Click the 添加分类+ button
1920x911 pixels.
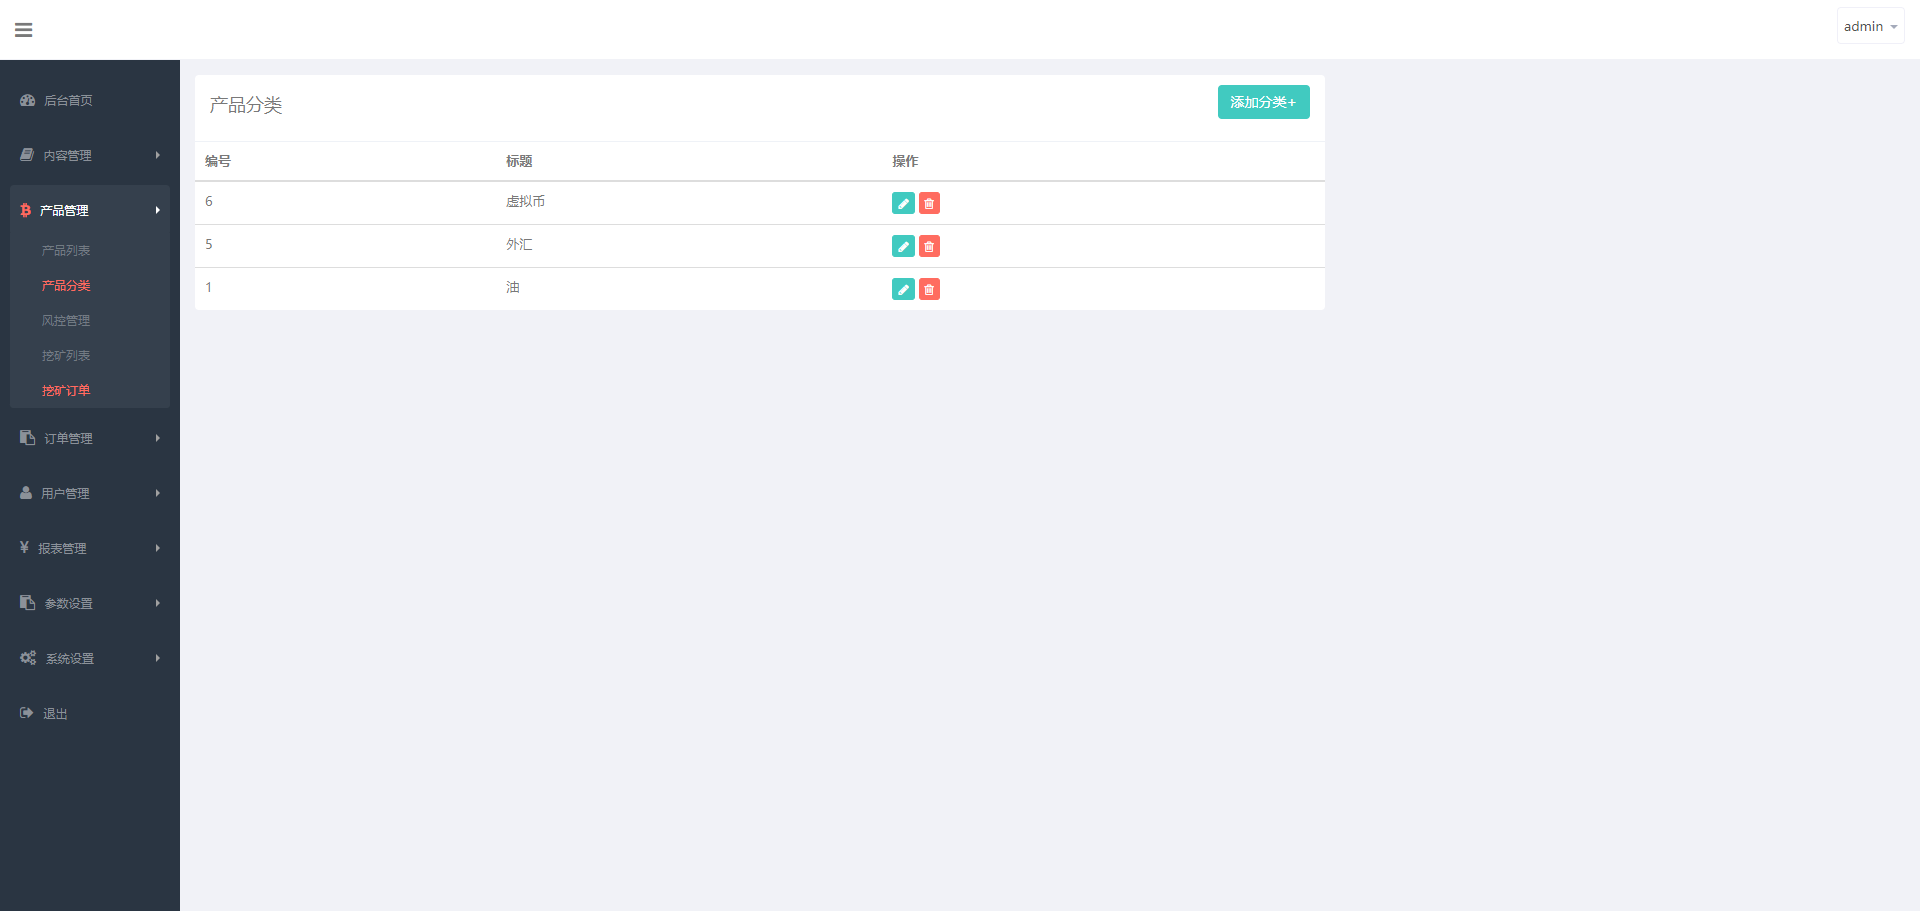pyautogui.click(x=1263, y=102)
